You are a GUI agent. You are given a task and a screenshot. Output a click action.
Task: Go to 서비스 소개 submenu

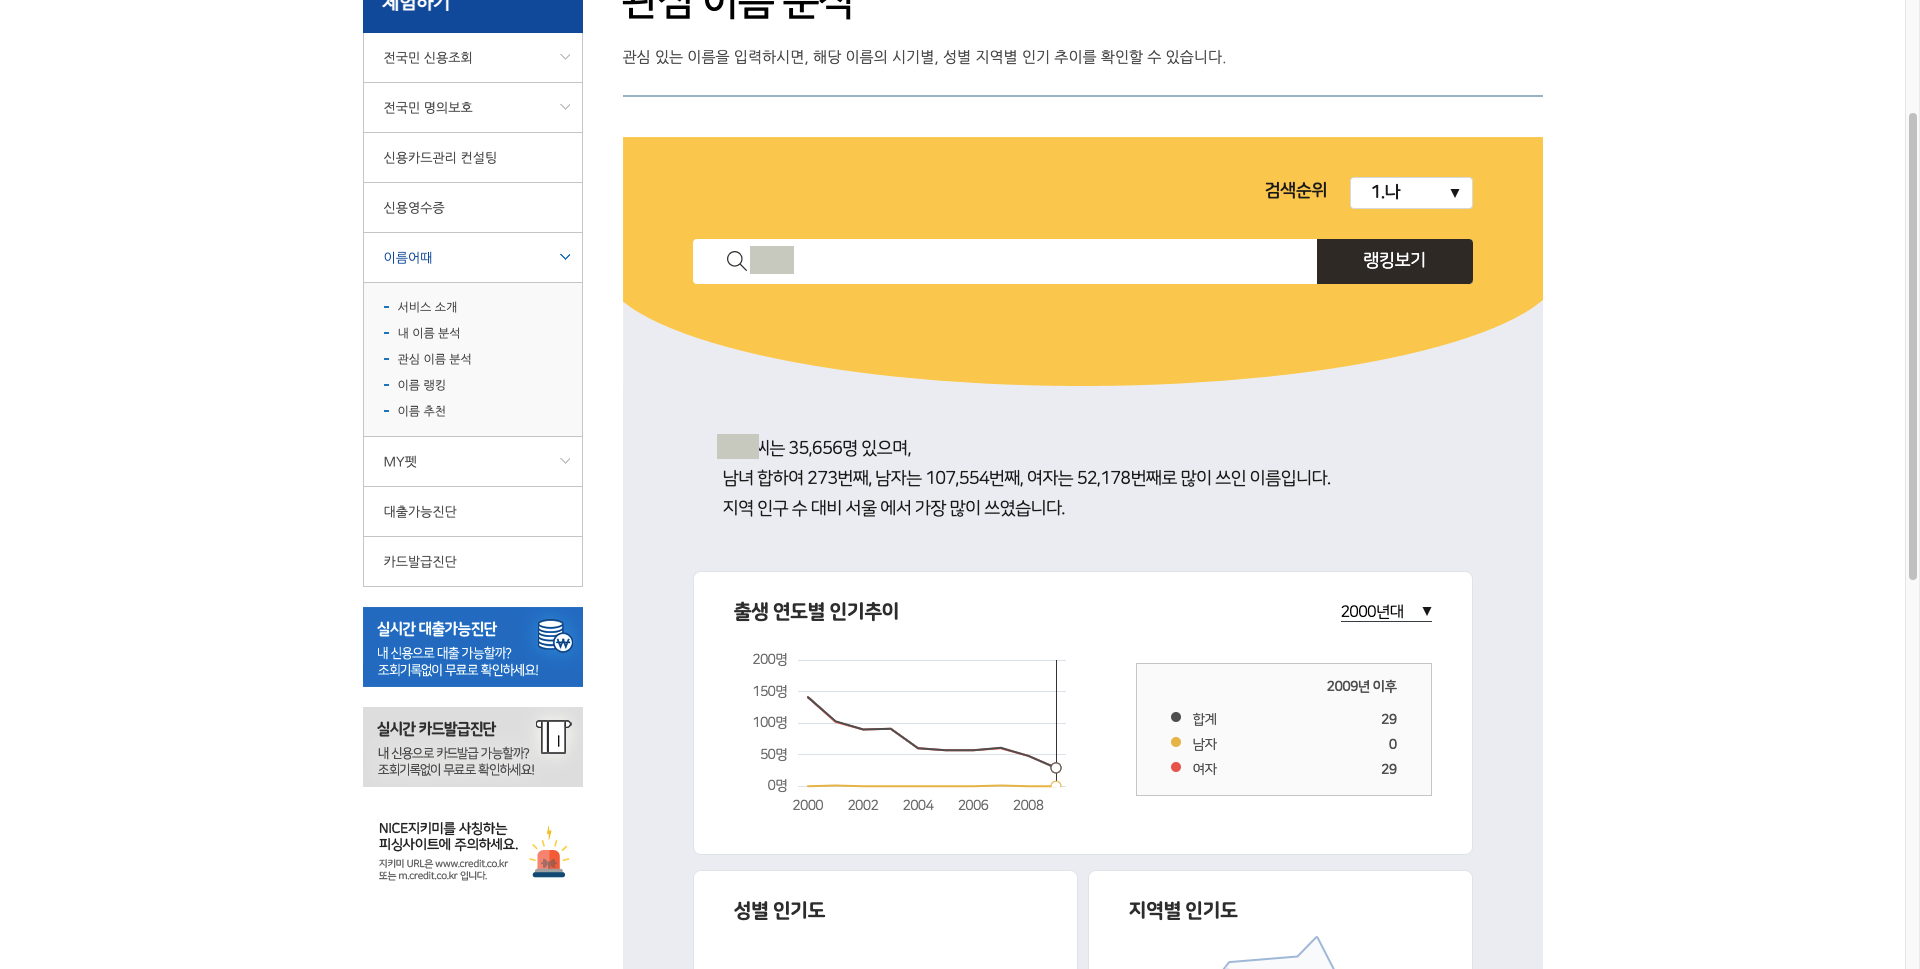[427, 307]
